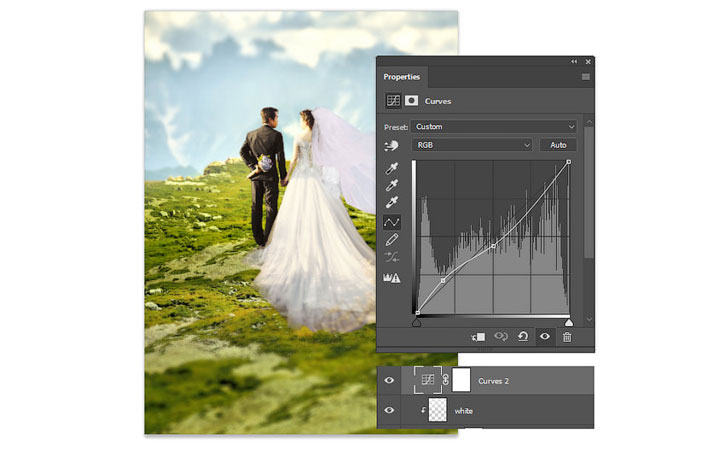Click the black input slider triangle

click(417, 322)
